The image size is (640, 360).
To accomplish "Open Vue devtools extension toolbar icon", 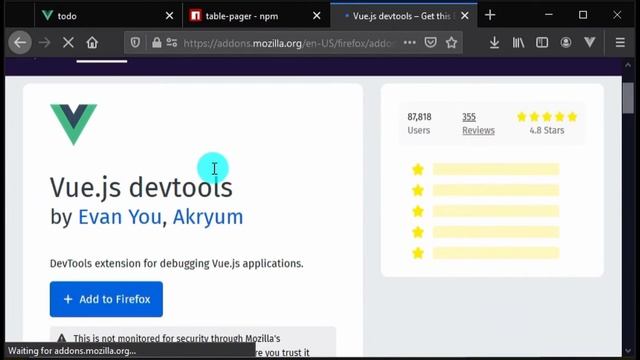I will click(x=590, y=42).
